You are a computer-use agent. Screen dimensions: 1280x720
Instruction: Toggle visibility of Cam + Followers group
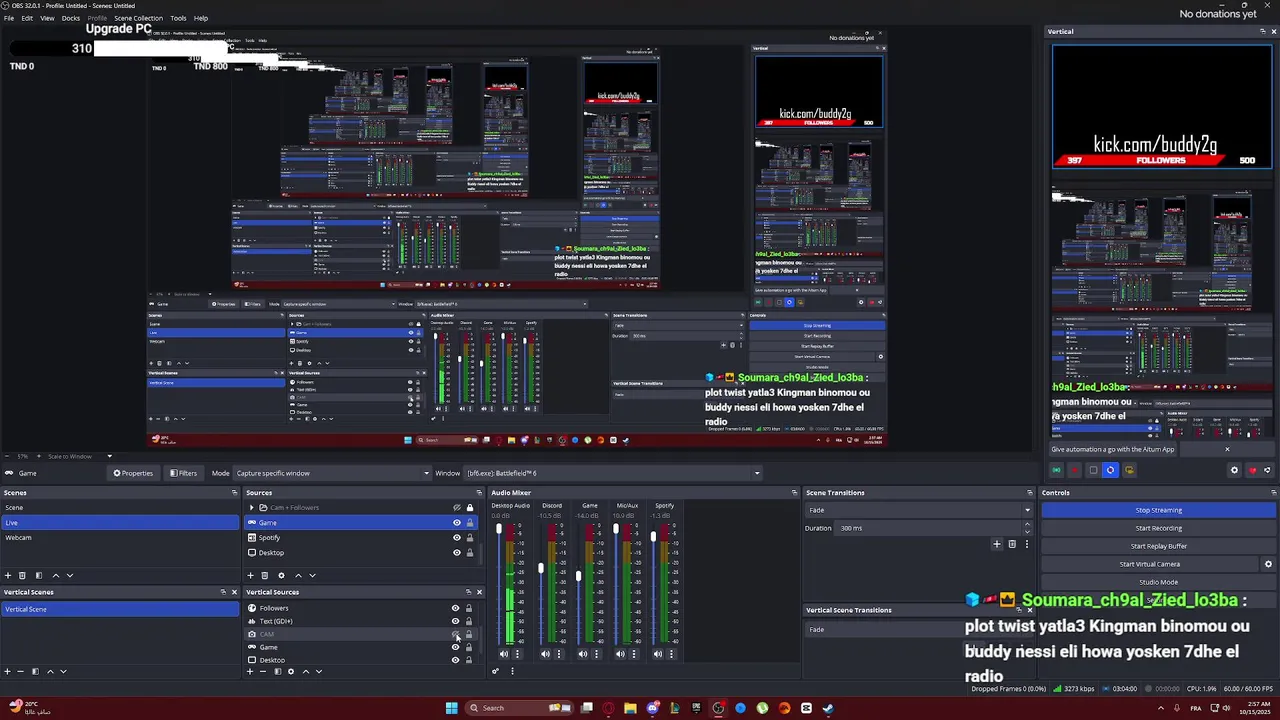click(x=457, y=508)
